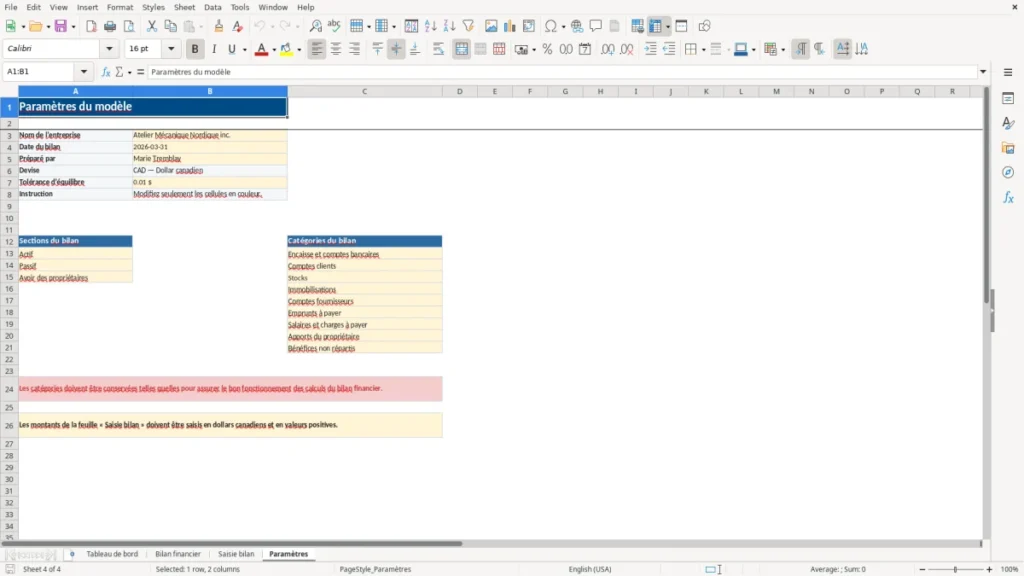Image resolution: width=1024 pixels, height=576 pixels.
Task: Format cells as percent
Action: (547, 49)
